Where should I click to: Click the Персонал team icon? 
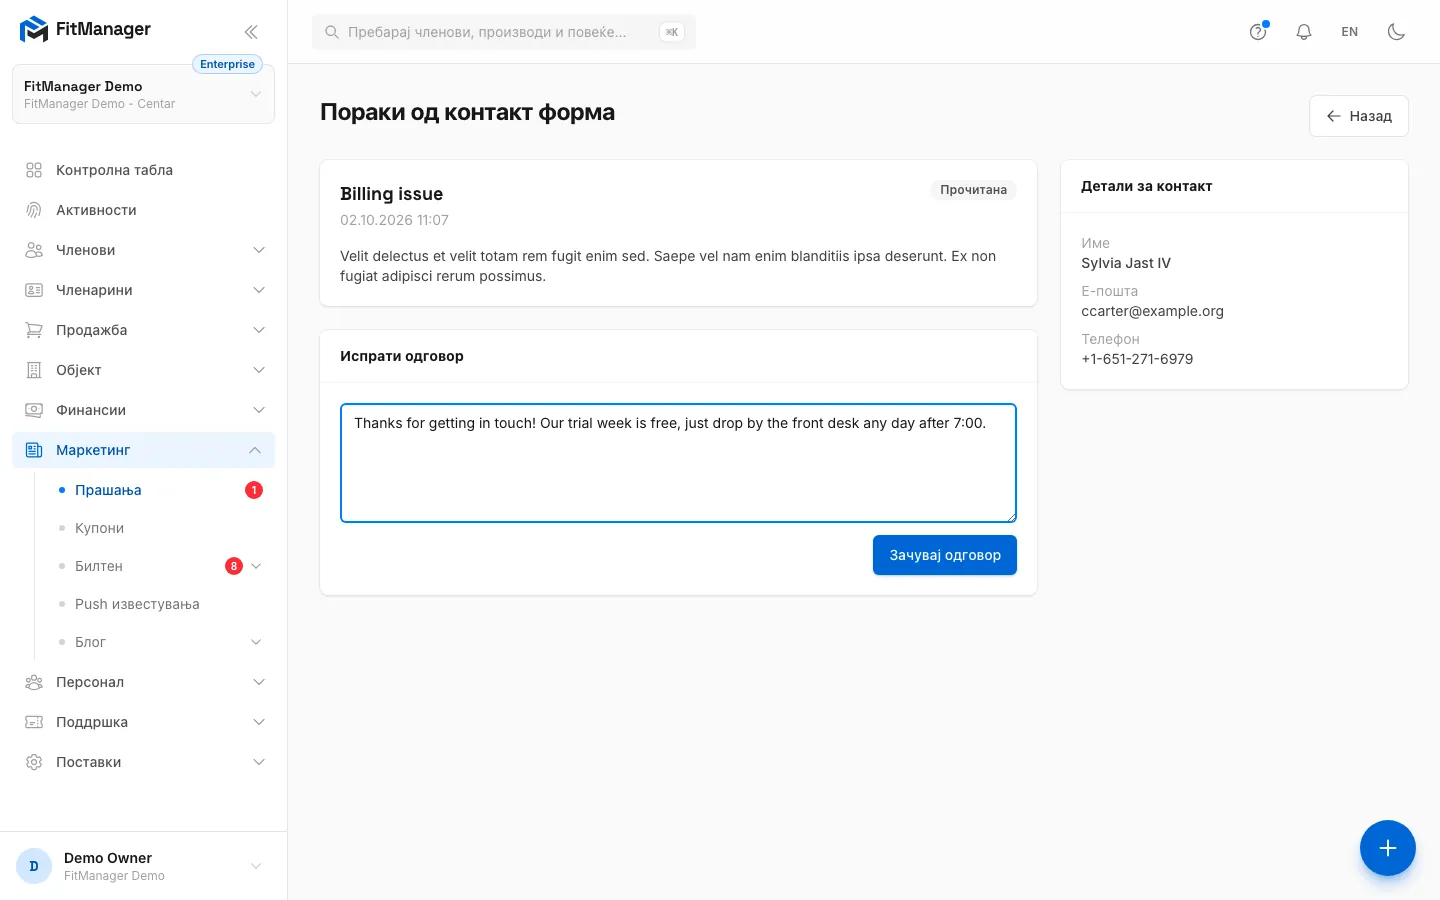[x=34, y=682]
